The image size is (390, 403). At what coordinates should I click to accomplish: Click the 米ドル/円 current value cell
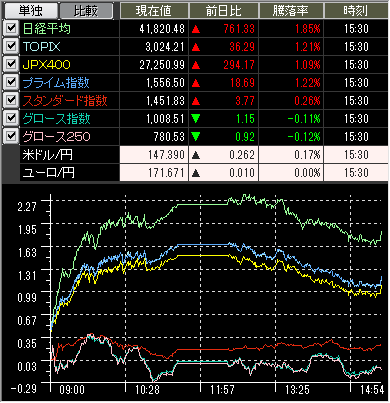[x=154, y=155]
